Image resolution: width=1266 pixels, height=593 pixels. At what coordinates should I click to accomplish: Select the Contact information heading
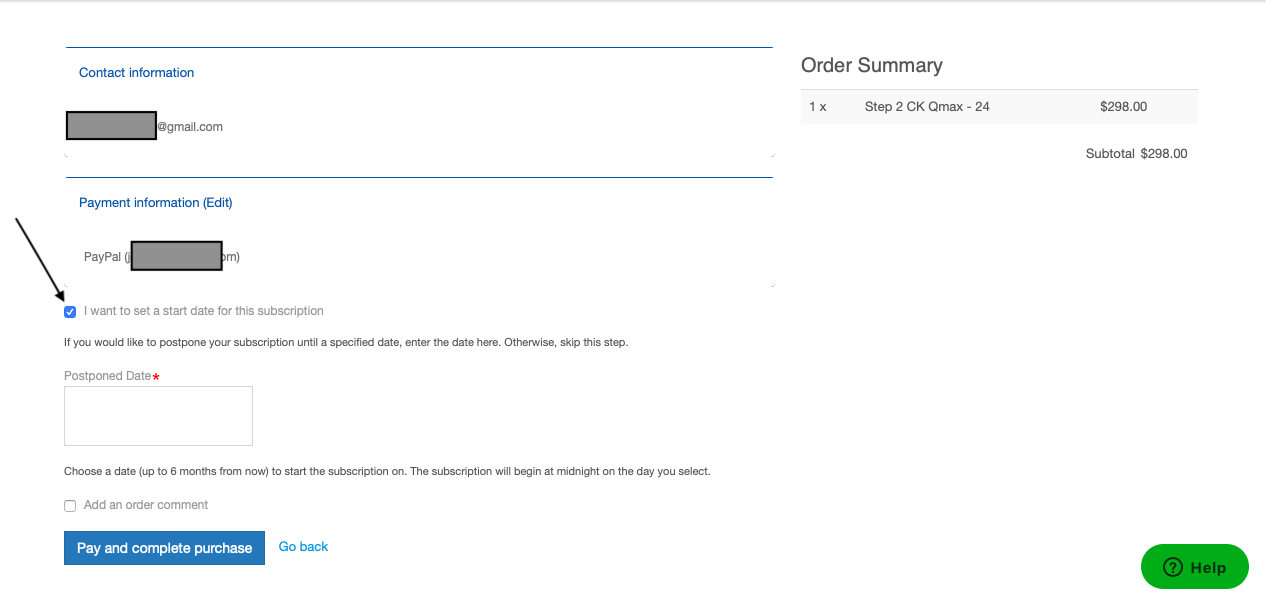[x=136, y=73]
